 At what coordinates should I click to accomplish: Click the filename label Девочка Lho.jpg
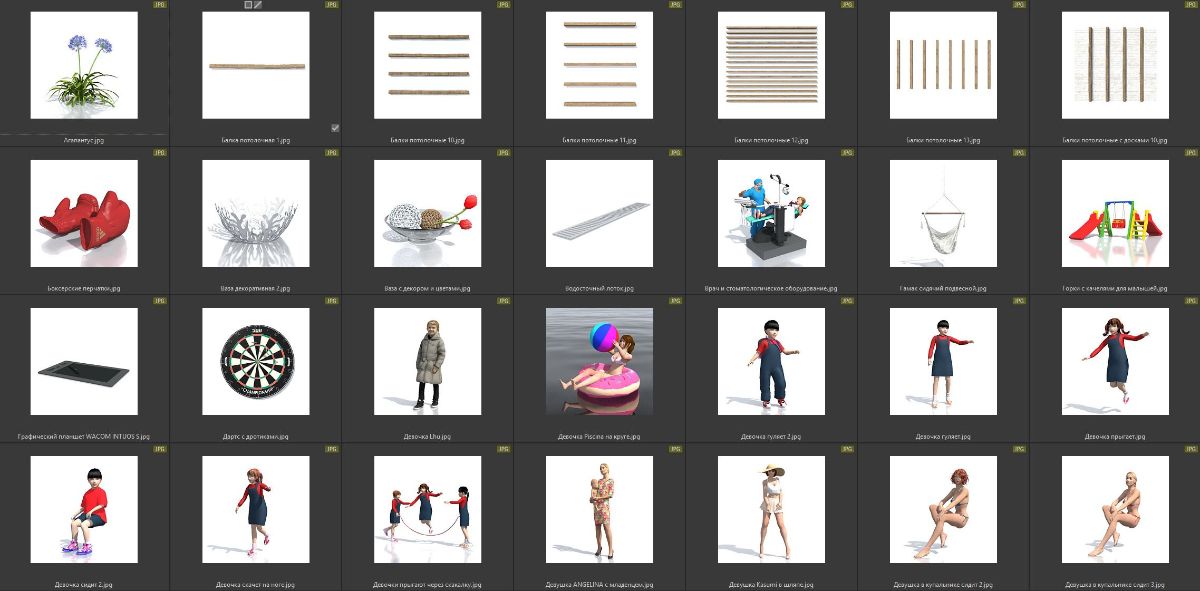click(427, 437)
